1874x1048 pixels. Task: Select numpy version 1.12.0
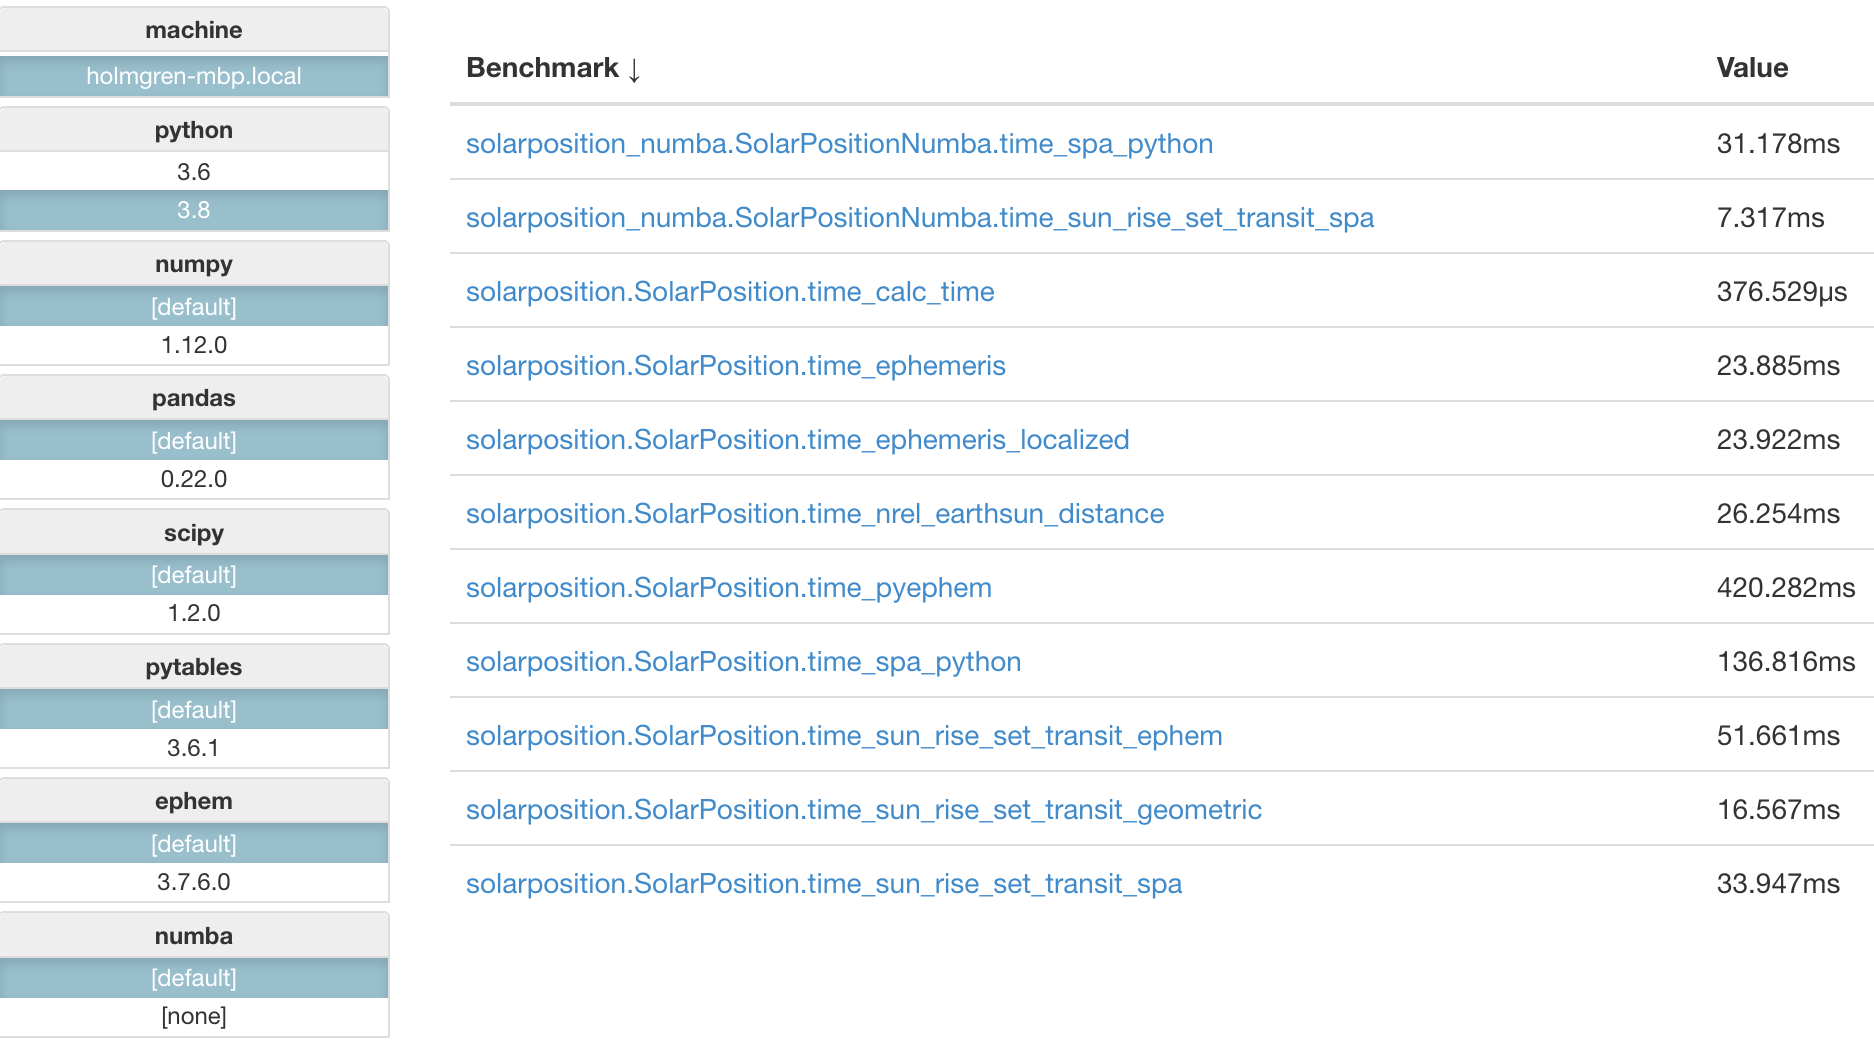coord(194,345)
